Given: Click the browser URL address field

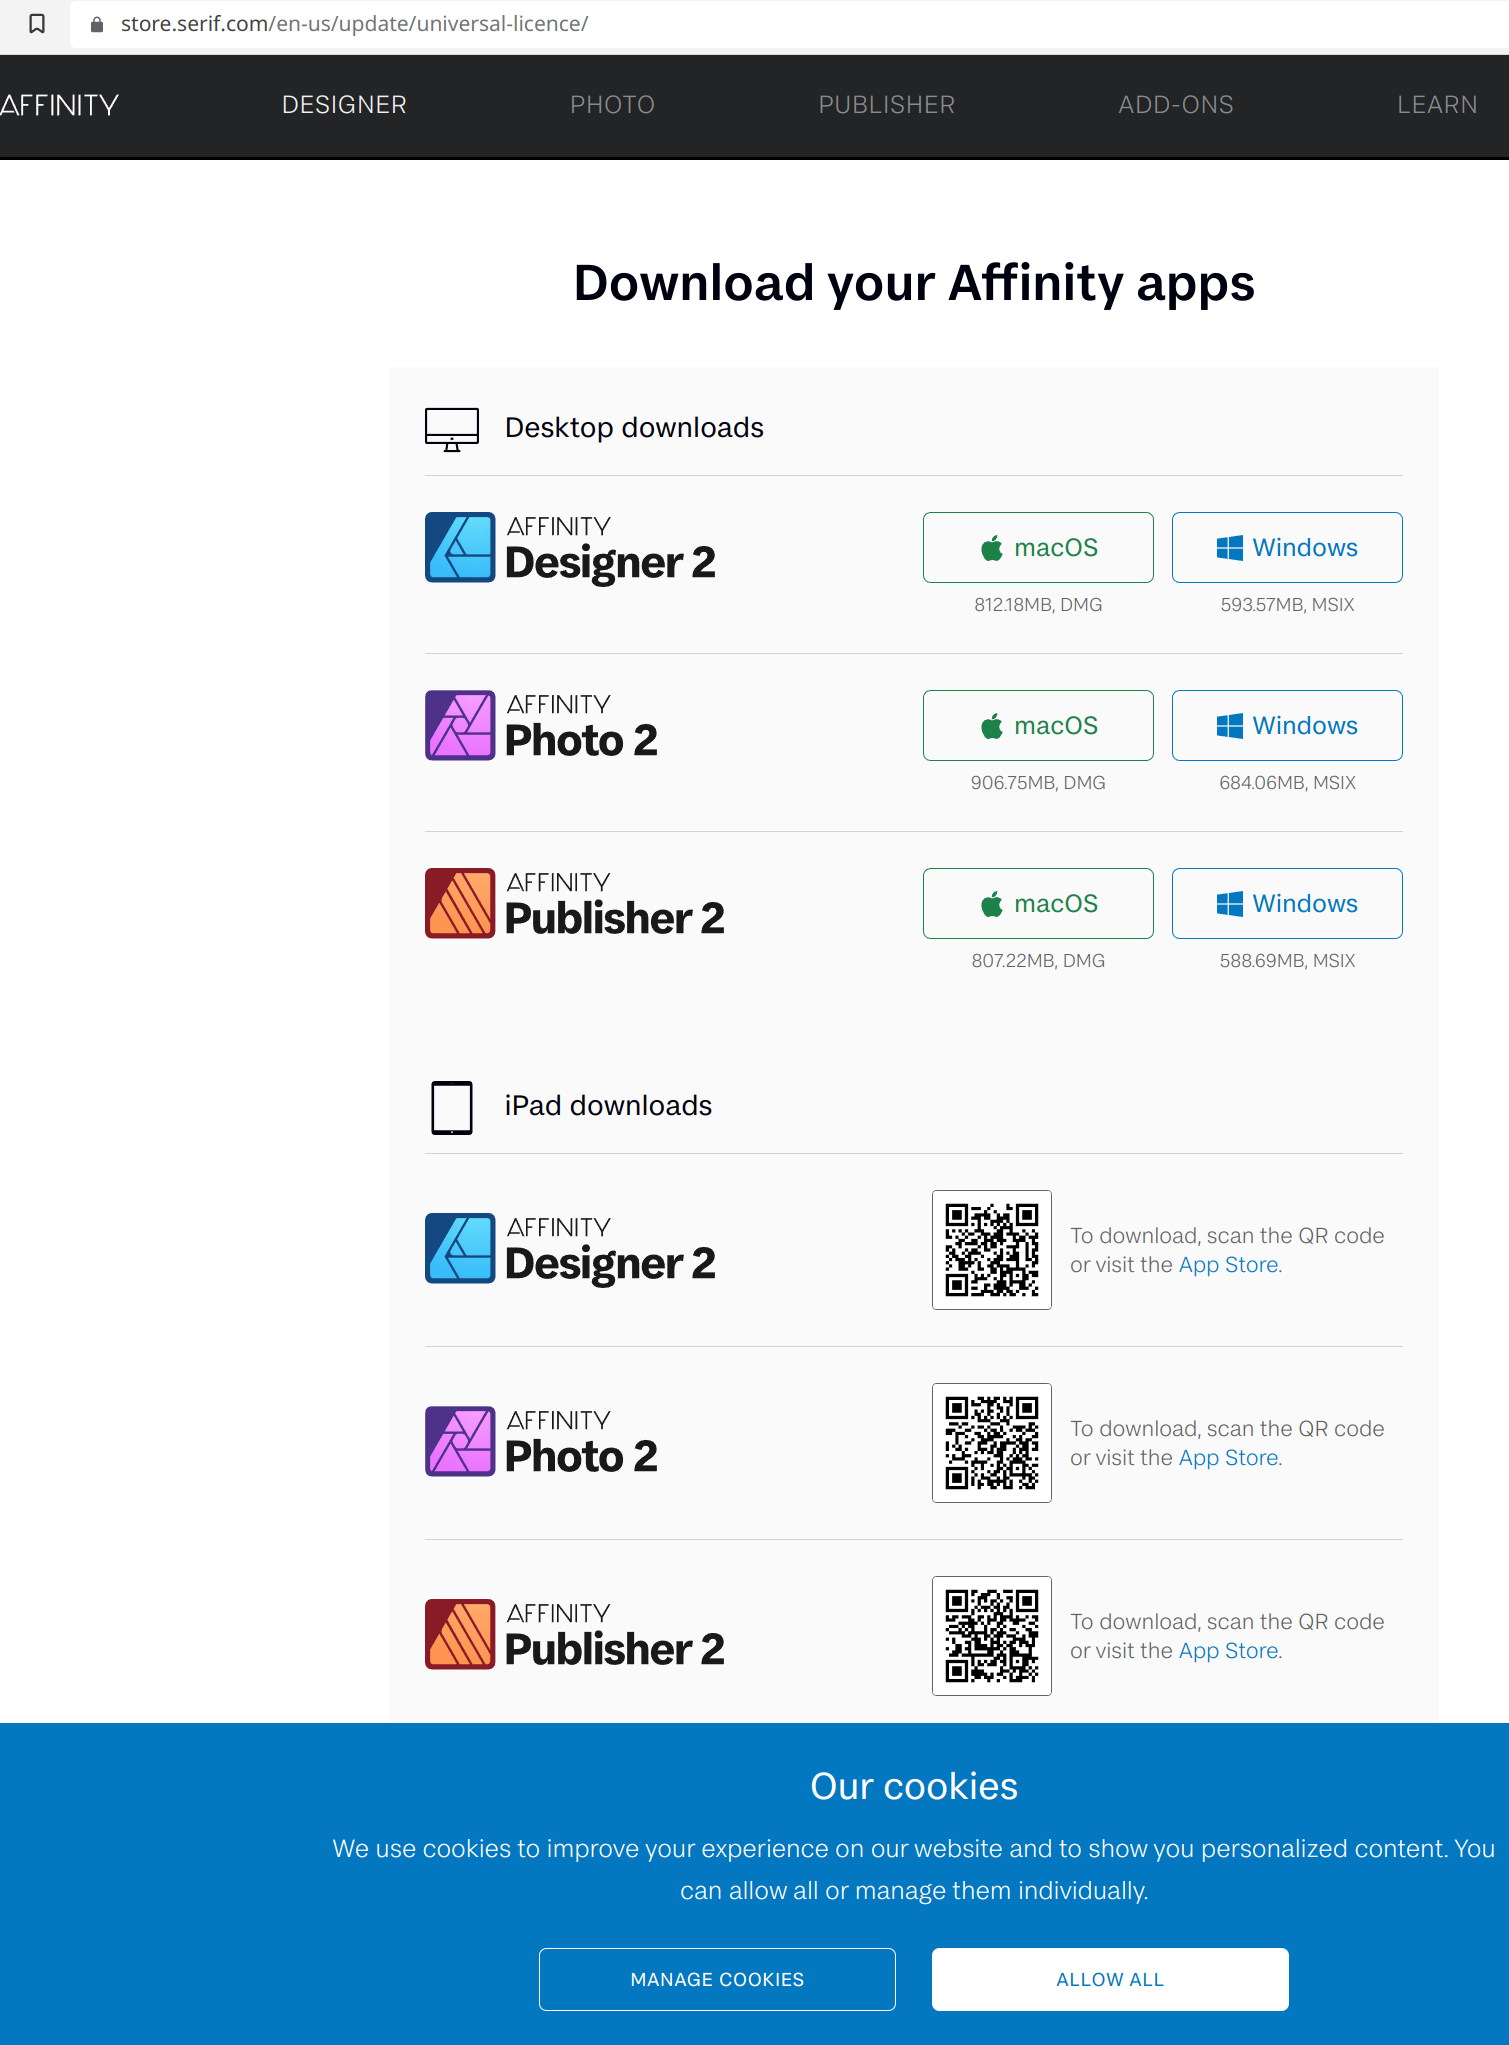Looking at the screenshot, I should click(790, 24).
